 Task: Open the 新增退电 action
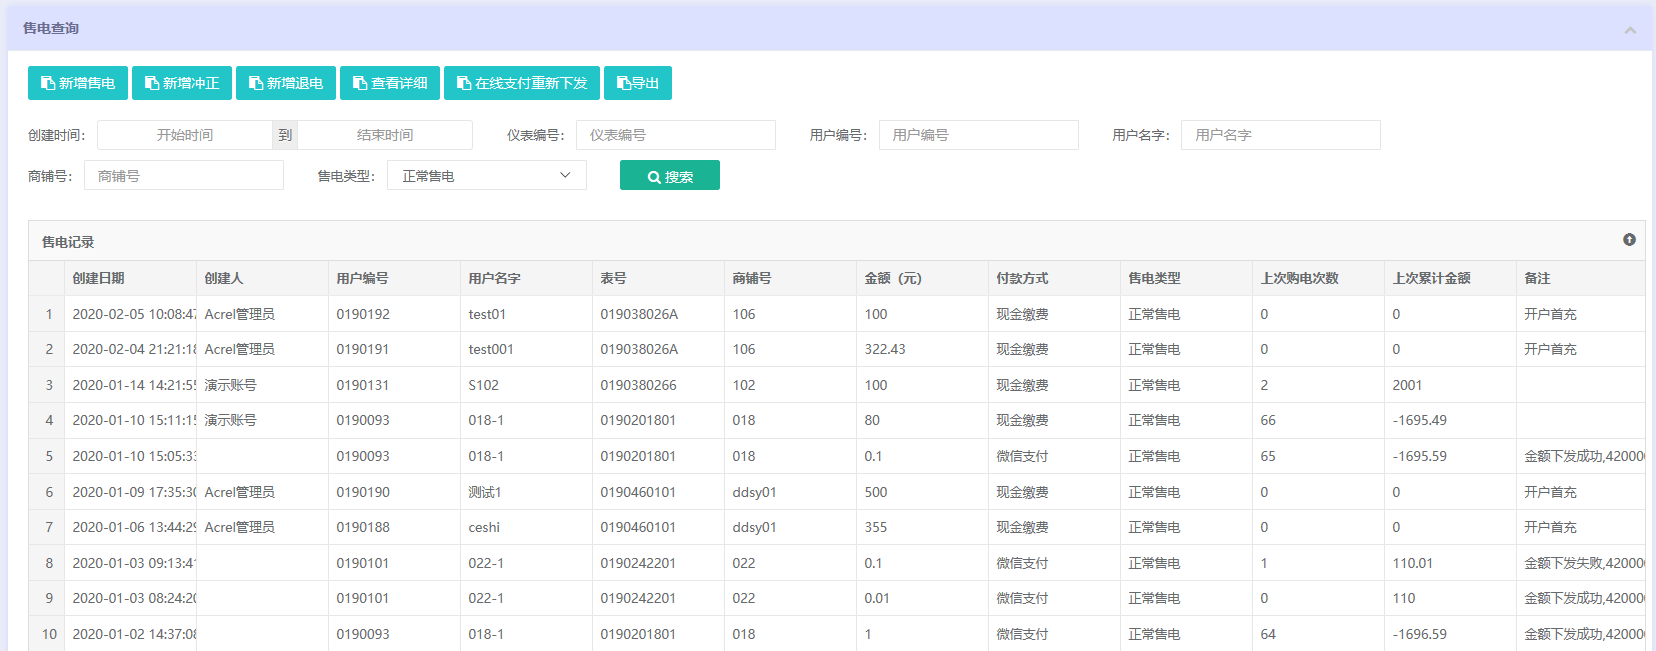click(286, 83)
